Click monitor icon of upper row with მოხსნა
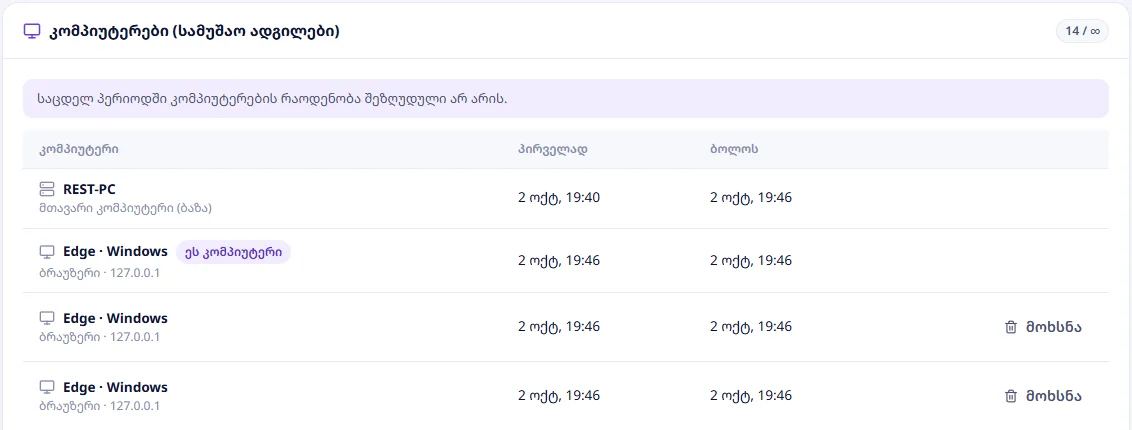The image size is (1132, 430). [x=47, y=318]
